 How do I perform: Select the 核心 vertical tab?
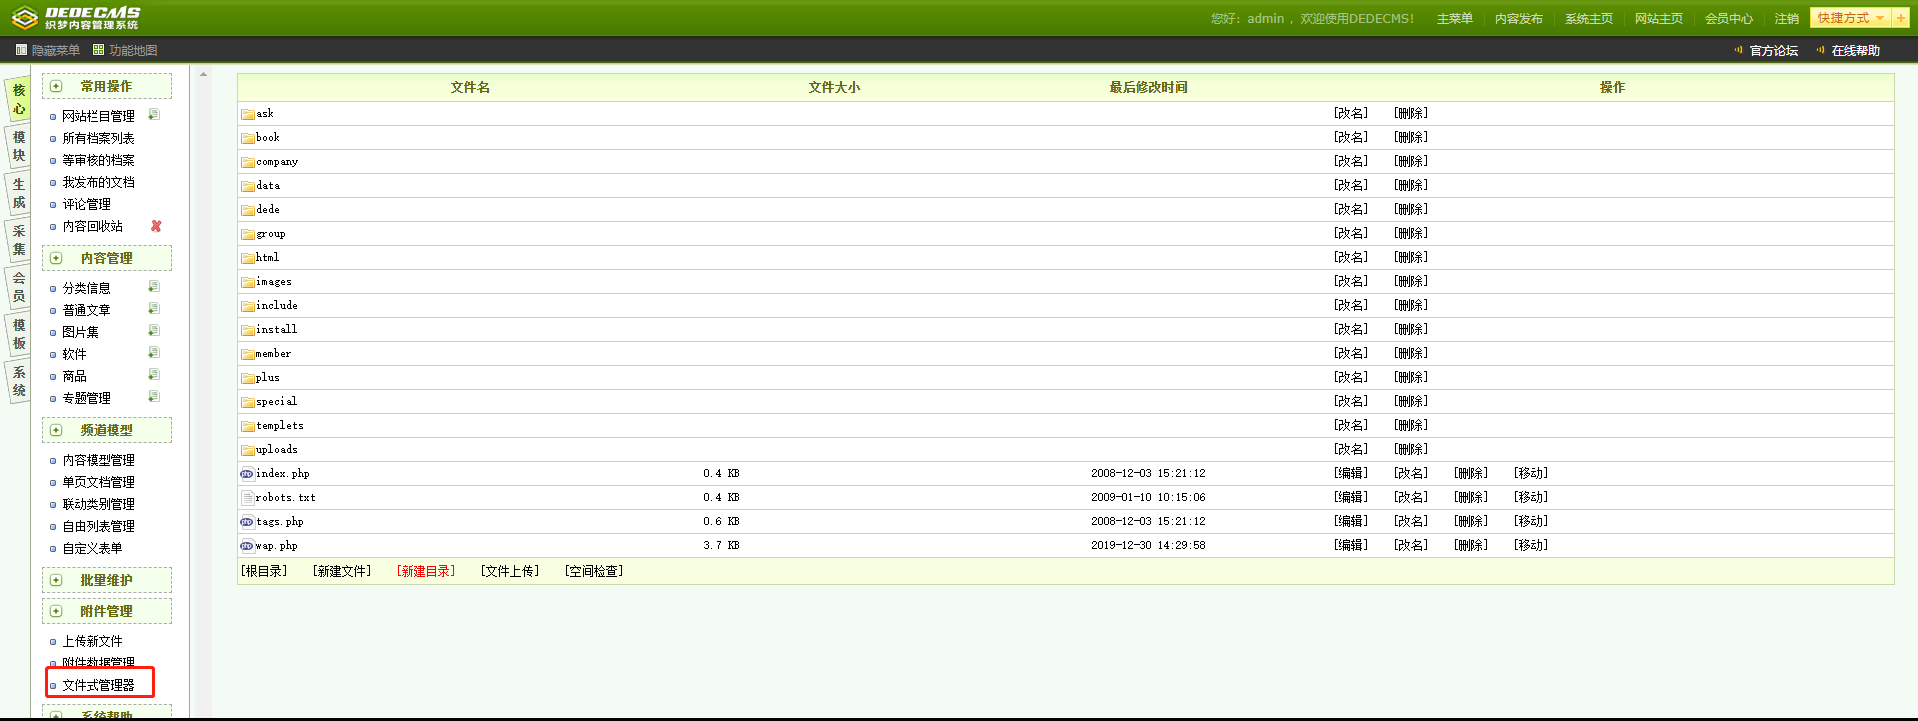tap(18, 99)
